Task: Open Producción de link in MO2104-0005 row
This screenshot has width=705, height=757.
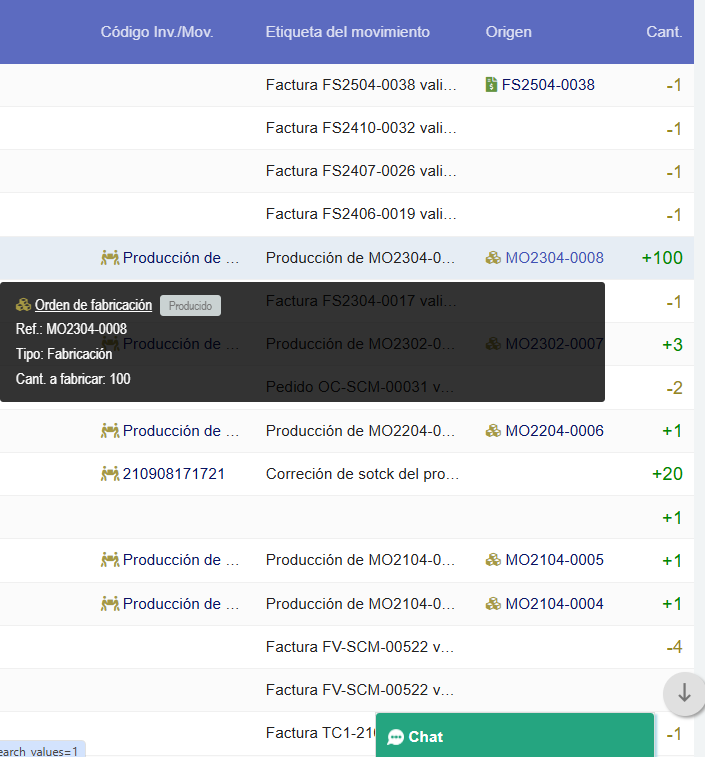Action: 181,560
